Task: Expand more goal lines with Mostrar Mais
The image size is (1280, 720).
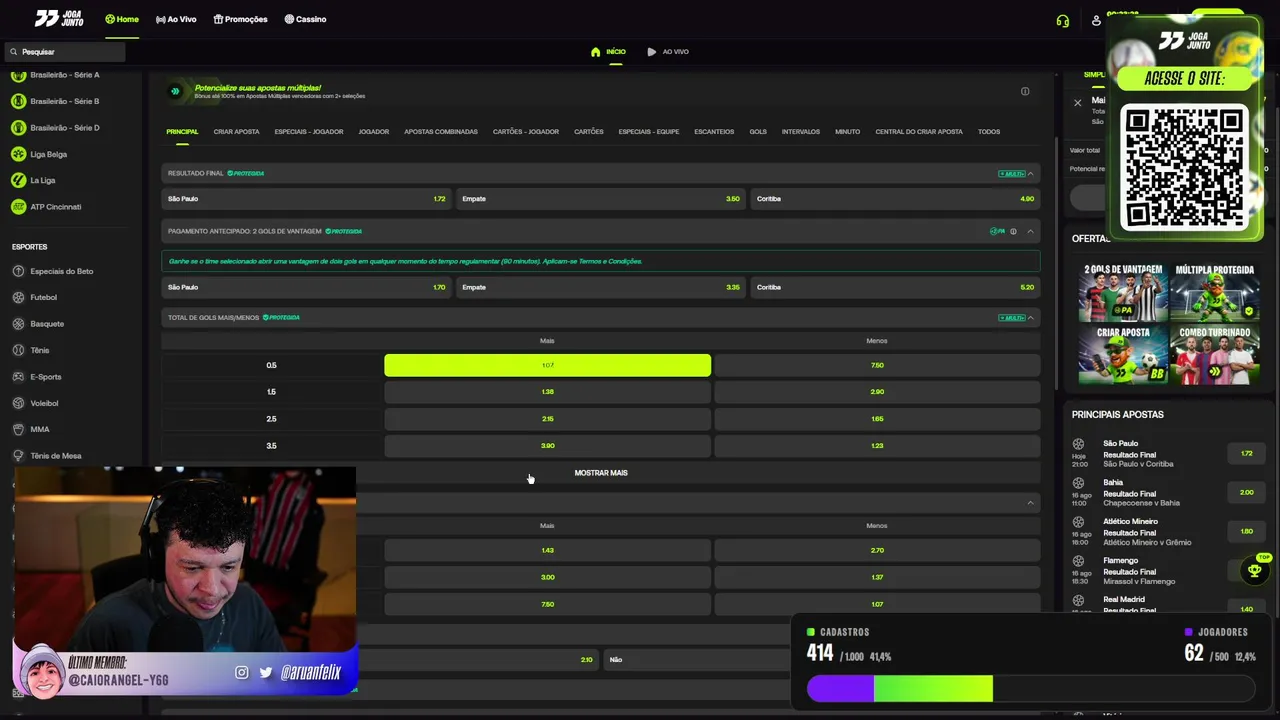Action: 601,473
